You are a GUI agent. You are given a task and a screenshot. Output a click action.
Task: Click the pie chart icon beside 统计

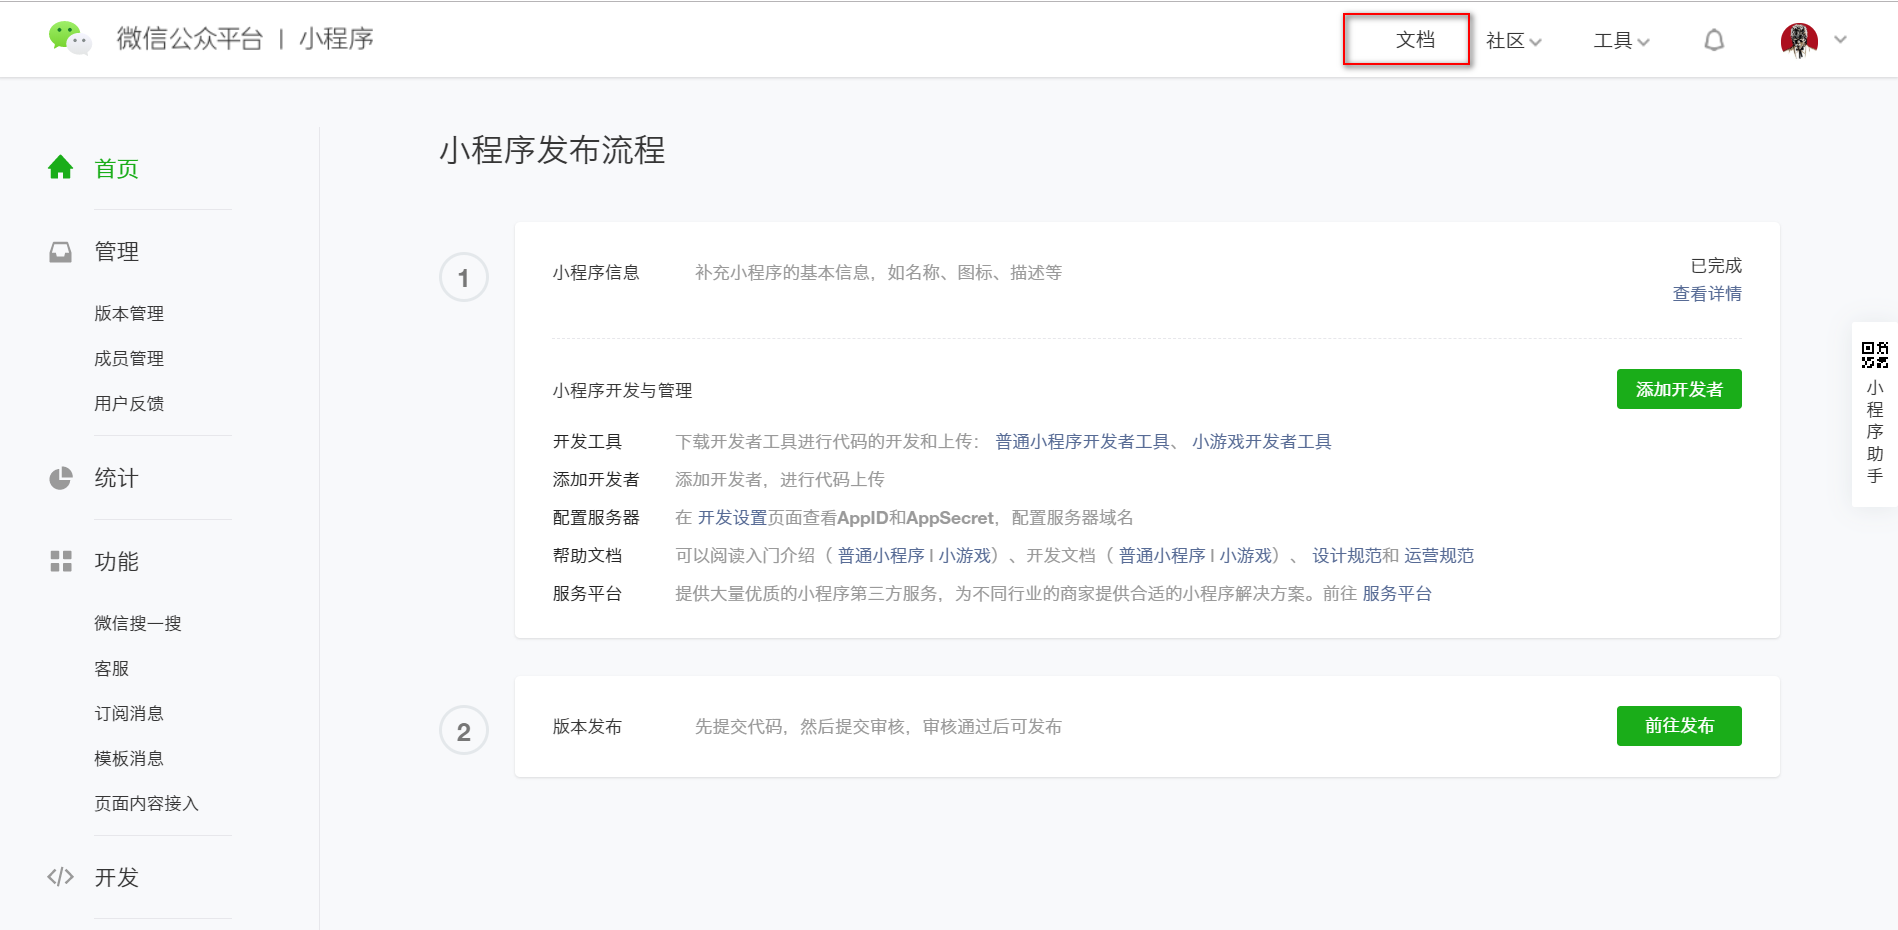pos(61,478)
